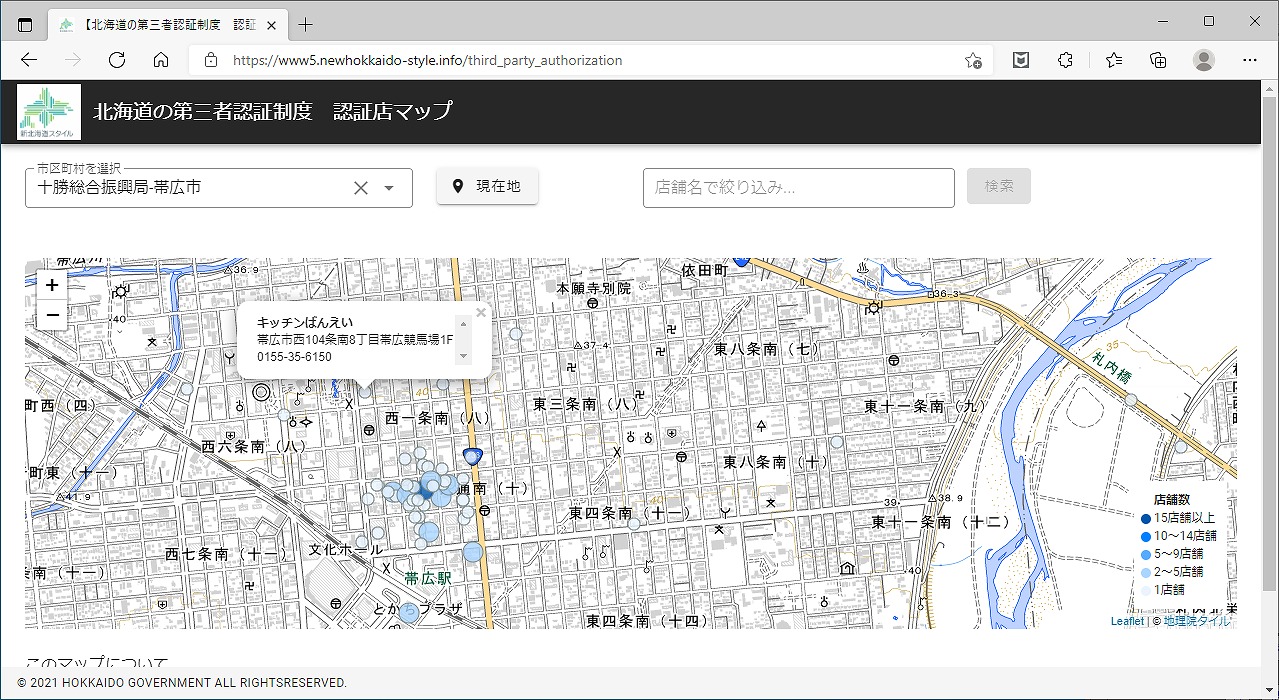Open the Leaflet attribution link
This screenshot has height=700, width=1279.
click(1127, 621)
